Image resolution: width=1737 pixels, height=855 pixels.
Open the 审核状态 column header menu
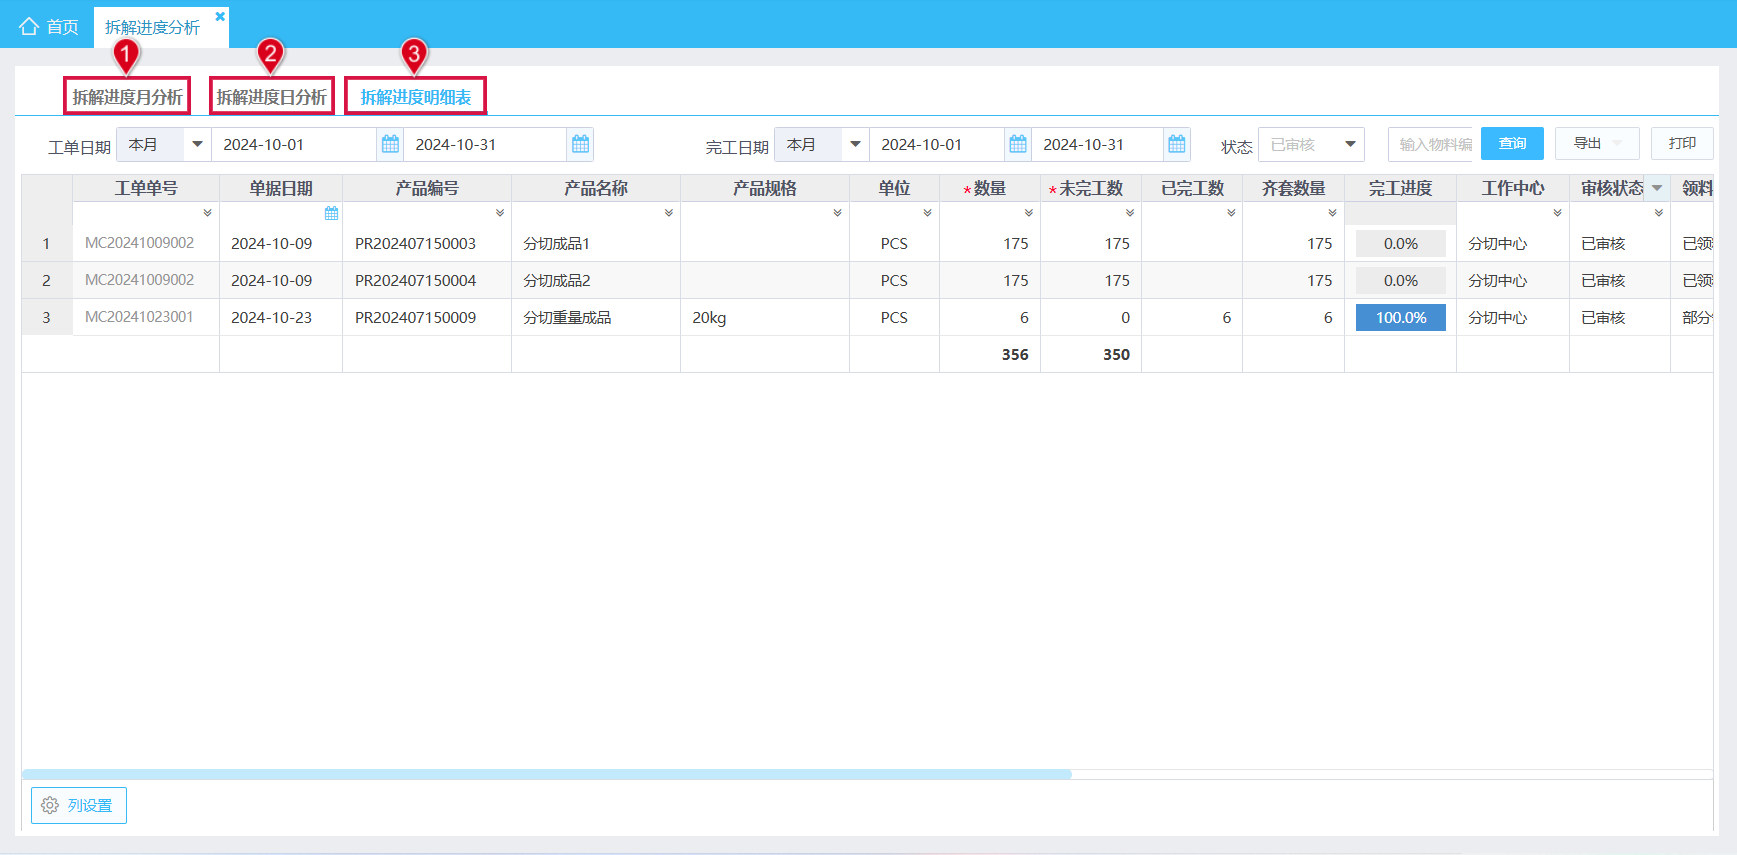1657,188
